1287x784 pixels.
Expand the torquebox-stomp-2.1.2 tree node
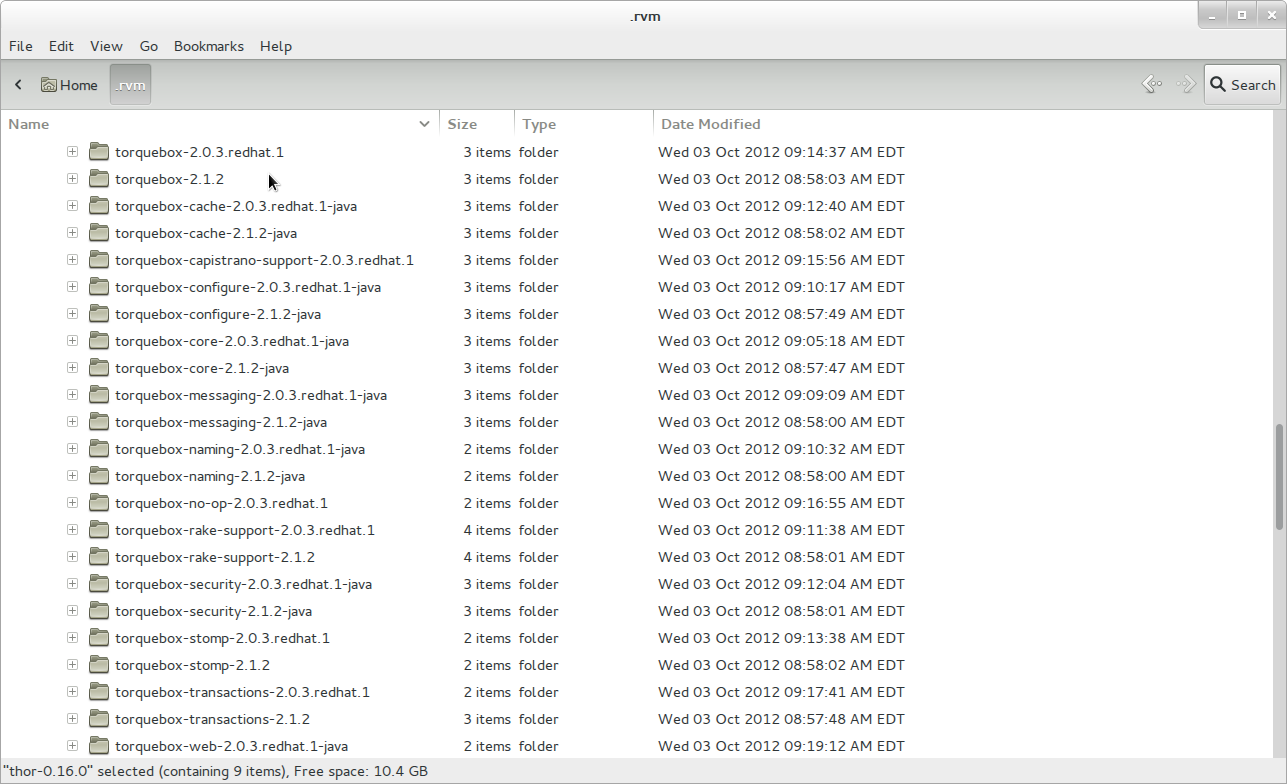72,665
